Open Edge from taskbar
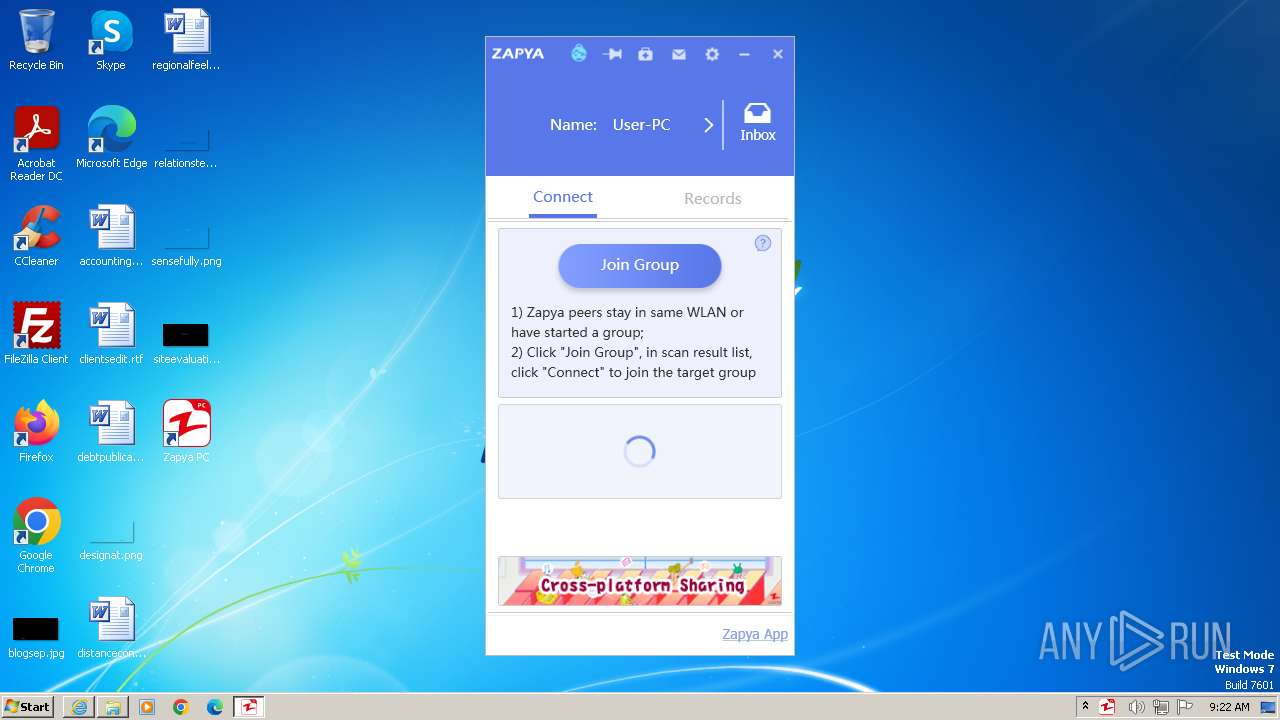 [215, 707]
